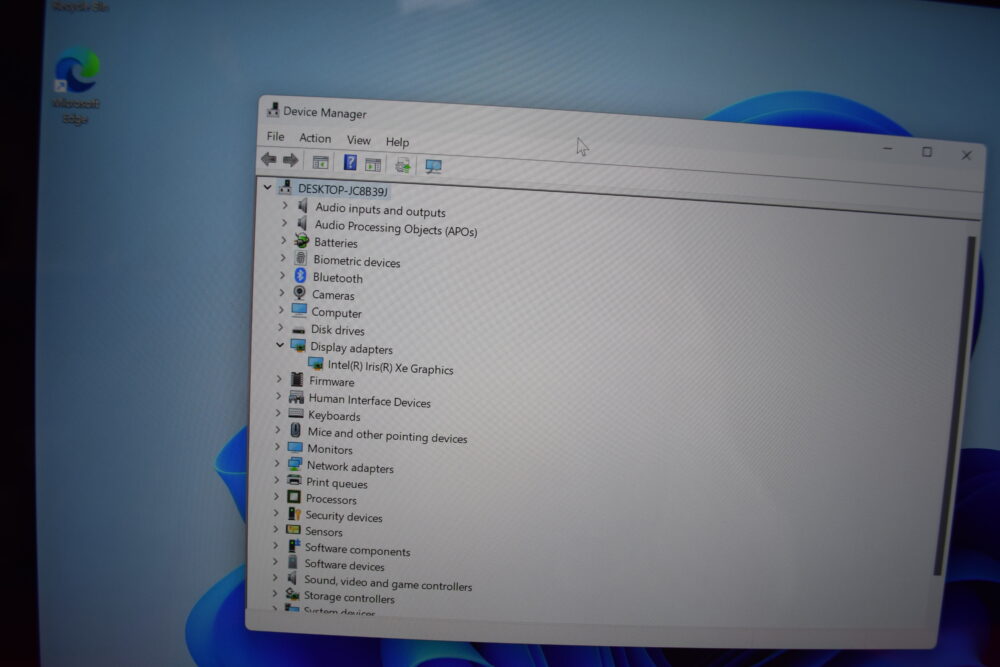Screen dimensions: 1000x667
Task: Click the Bluetooth category icon
Action: 300,275
